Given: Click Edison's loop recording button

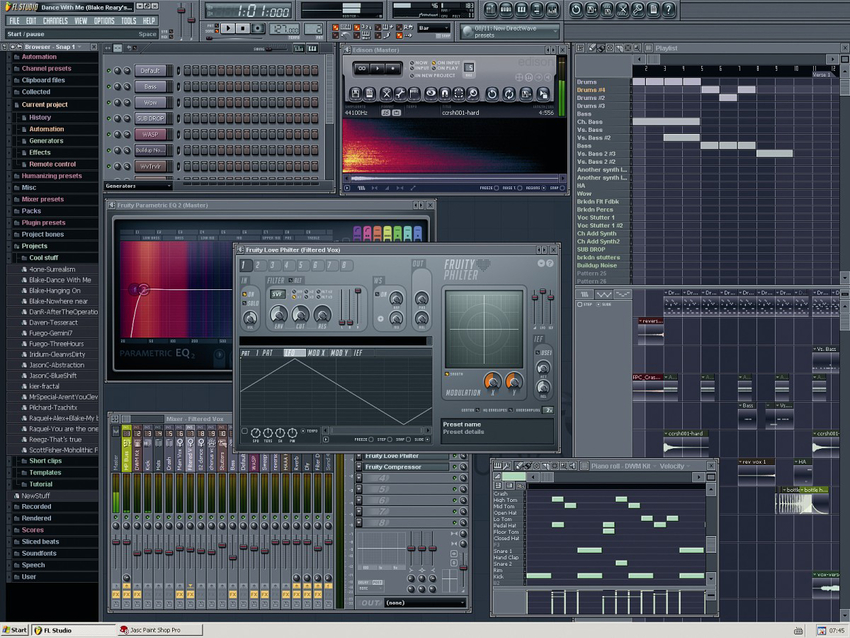Looking at the screenshot, I should 362,68.
